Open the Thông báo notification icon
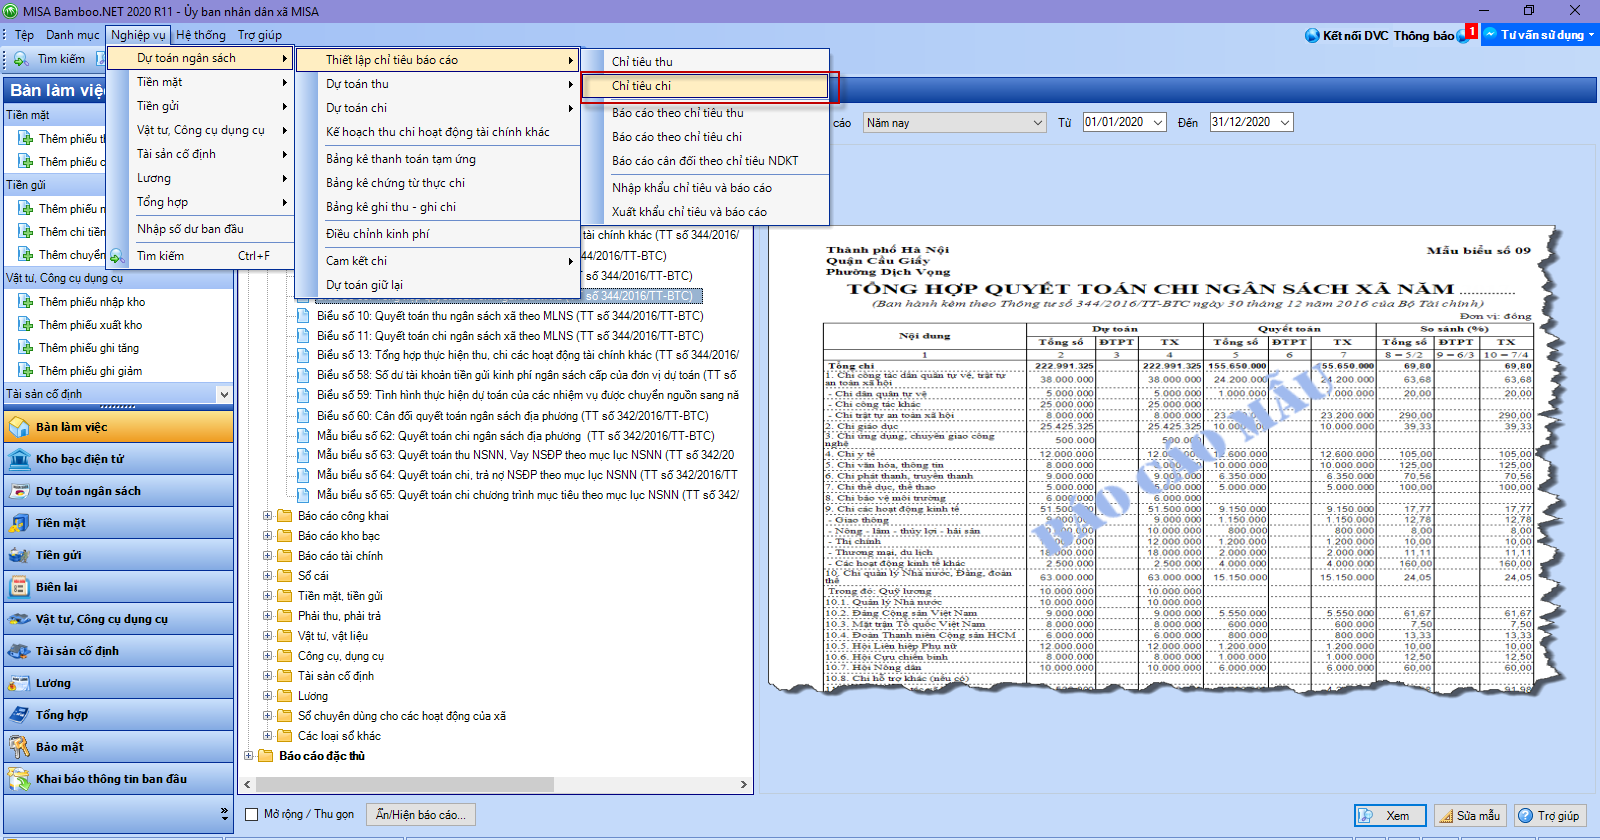Viewport: 1600px width, 840px height. (x=1464, y=35)
